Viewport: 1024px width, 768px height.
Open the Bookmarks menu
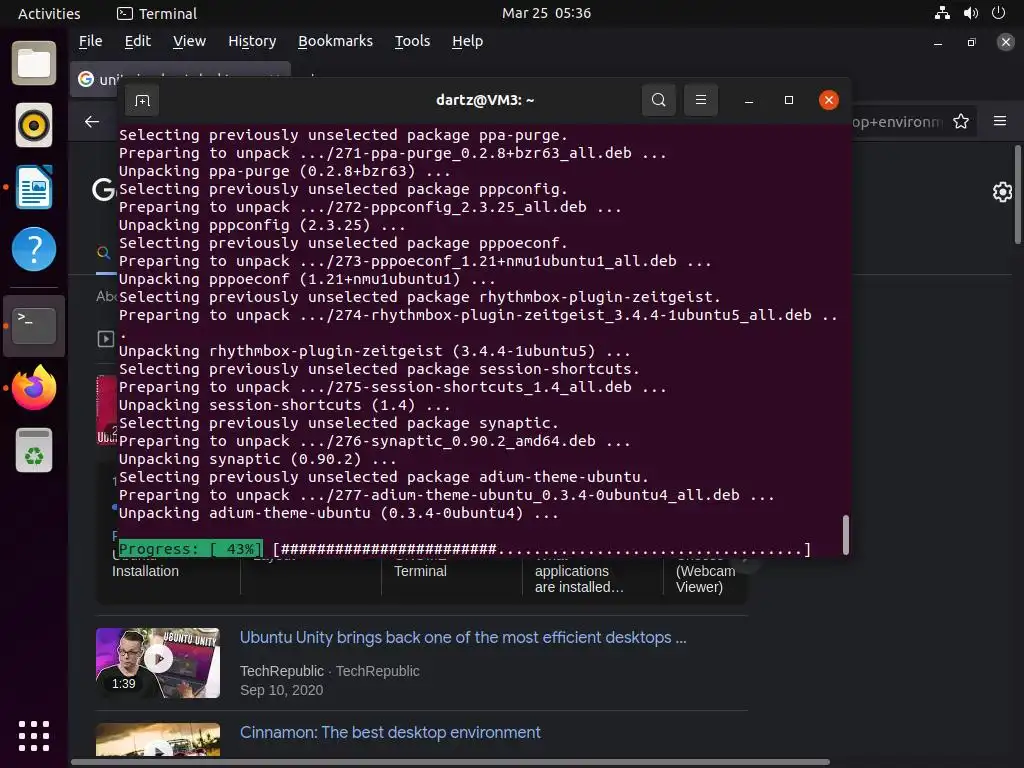(335, 41)
